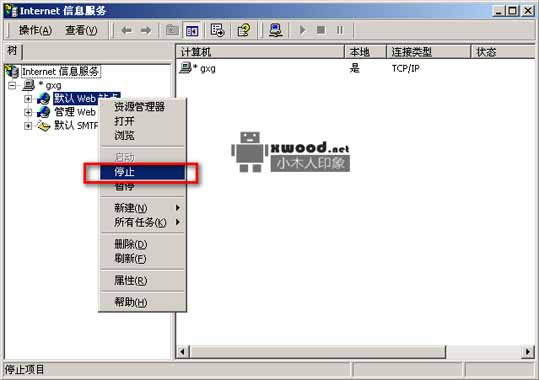Sort by the 状态 column header

point(503,52)
